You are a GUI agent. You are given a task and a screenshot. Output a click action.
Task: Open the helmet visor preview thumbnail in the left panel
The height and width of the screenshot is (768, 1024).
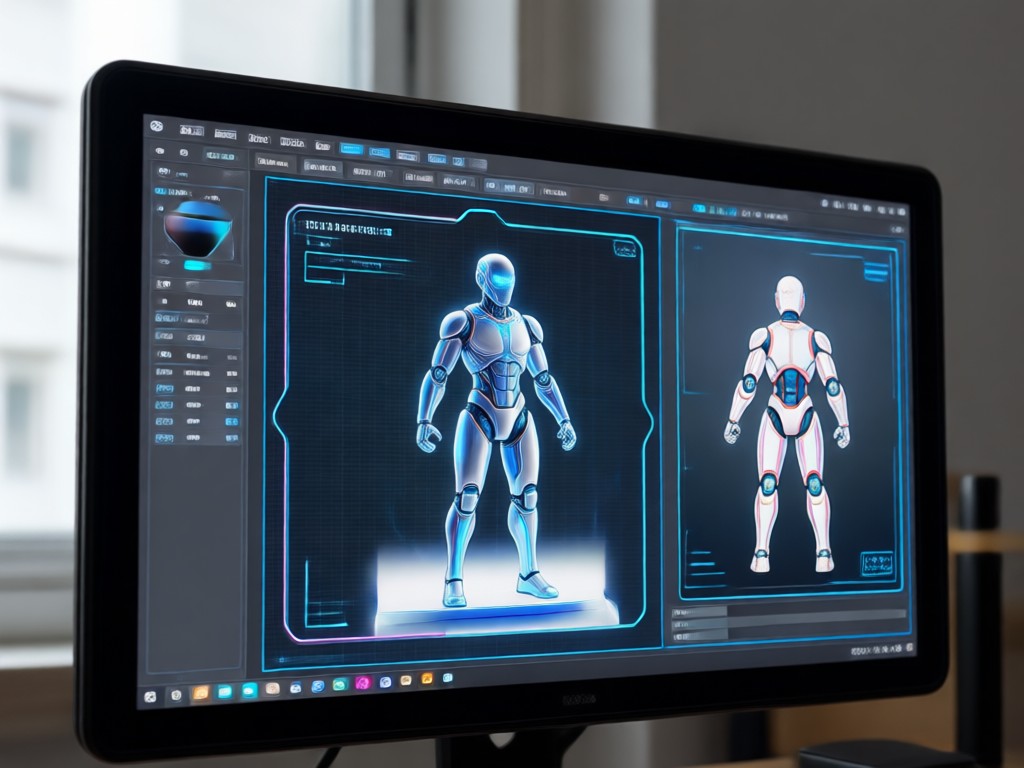(197, 229)
